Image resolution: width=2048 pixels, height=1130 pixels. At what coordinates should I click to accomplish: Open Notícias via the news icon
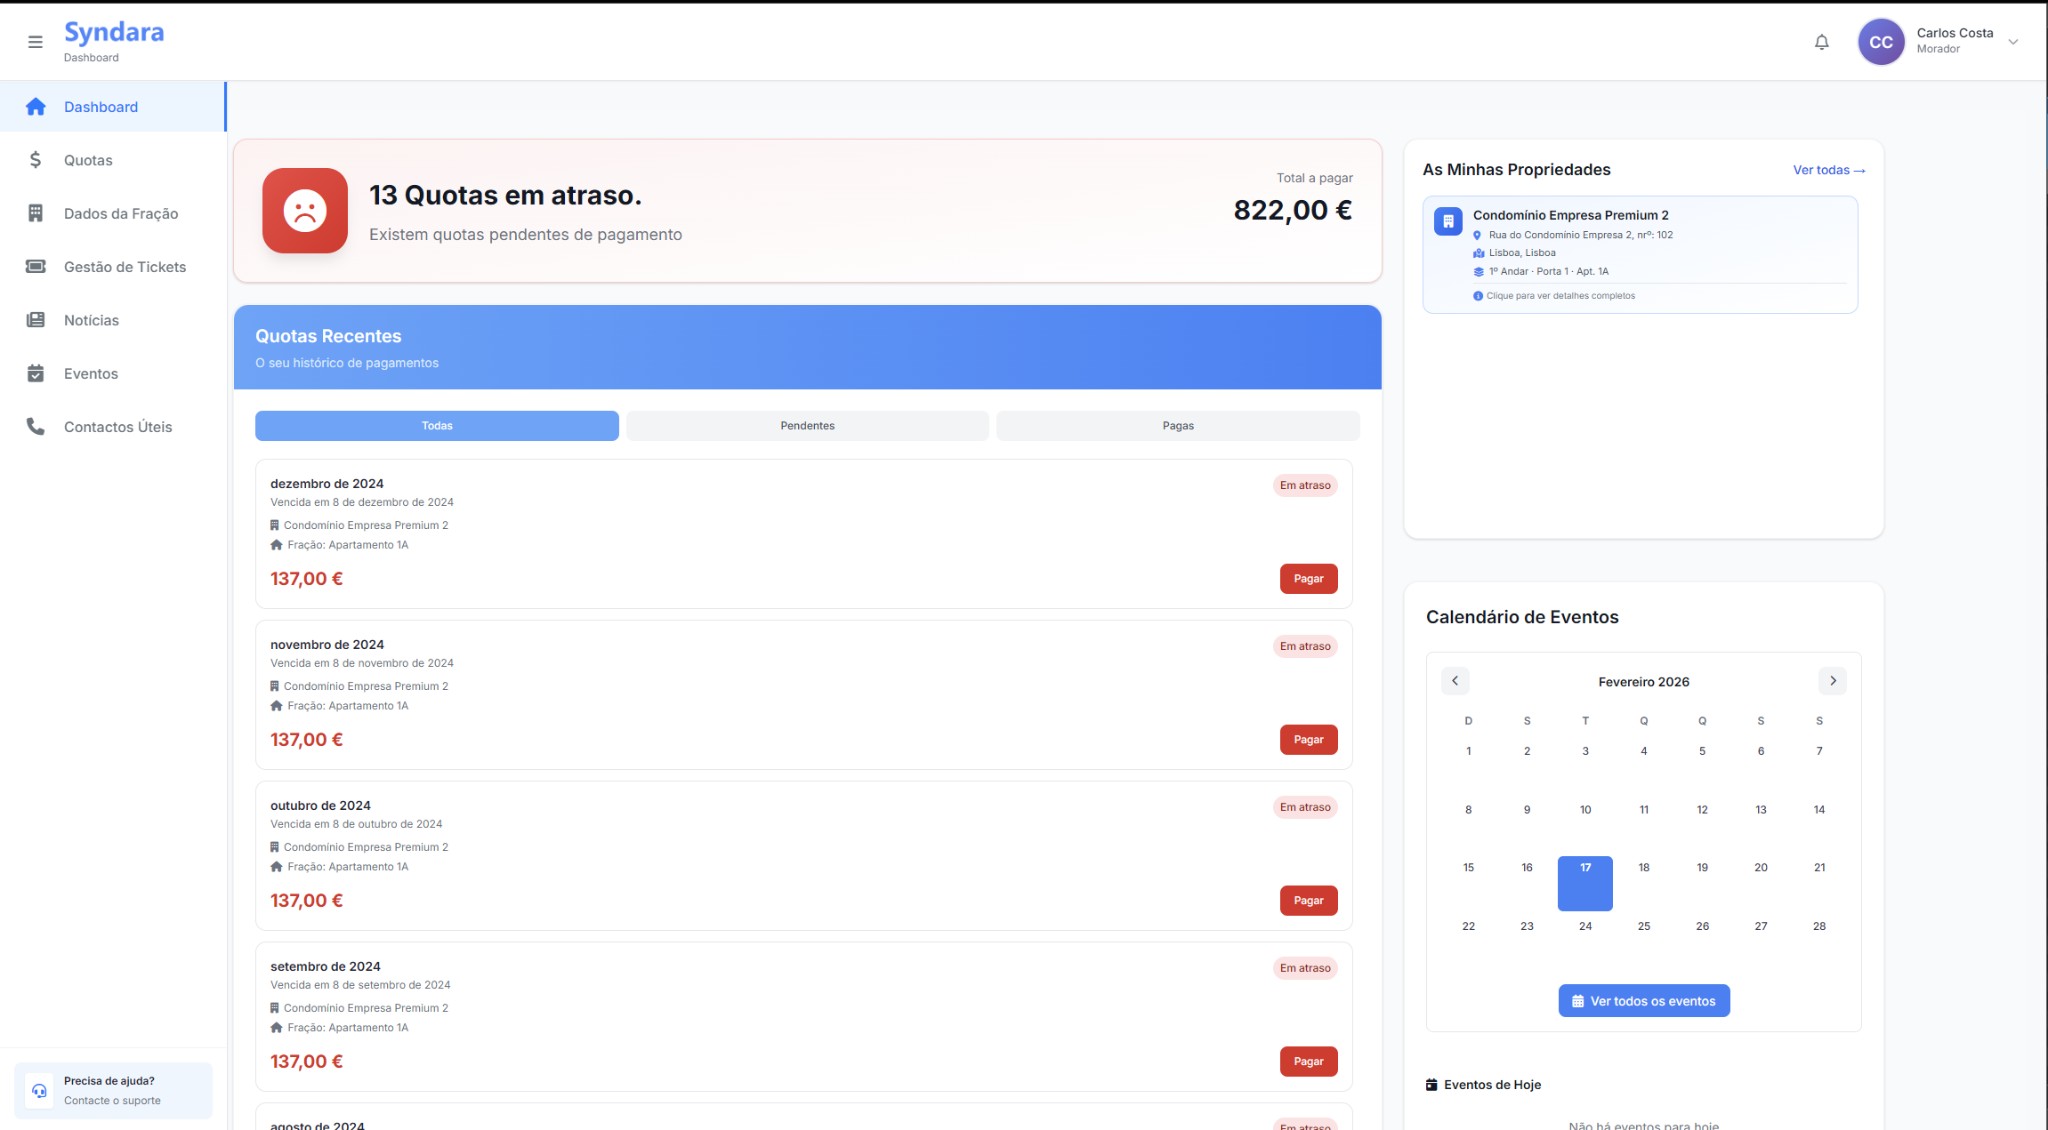(x=36, y=319)
